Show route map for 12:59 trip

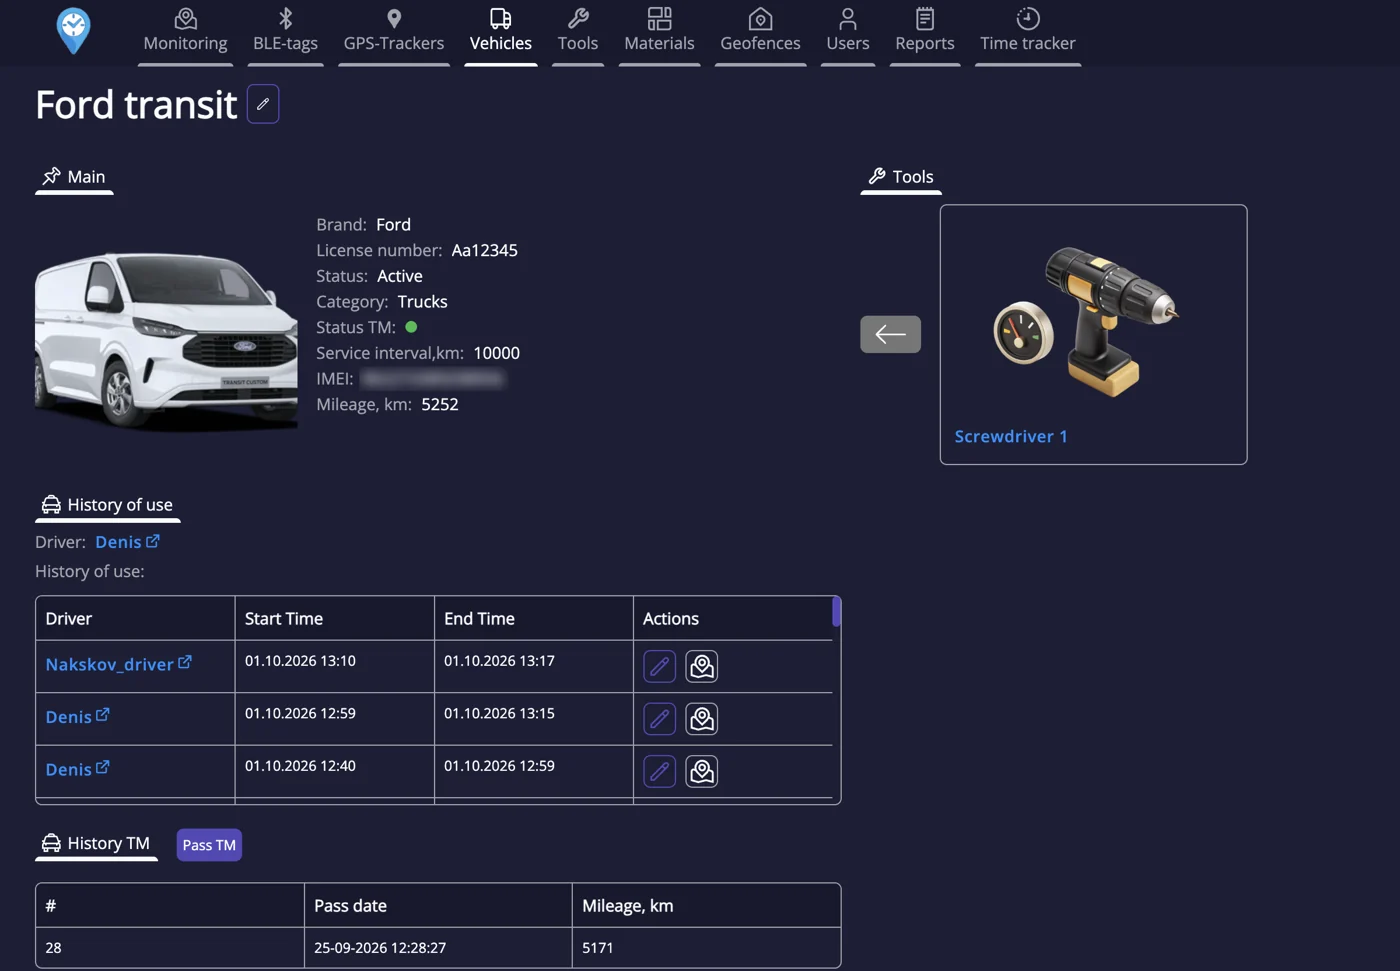702,719
